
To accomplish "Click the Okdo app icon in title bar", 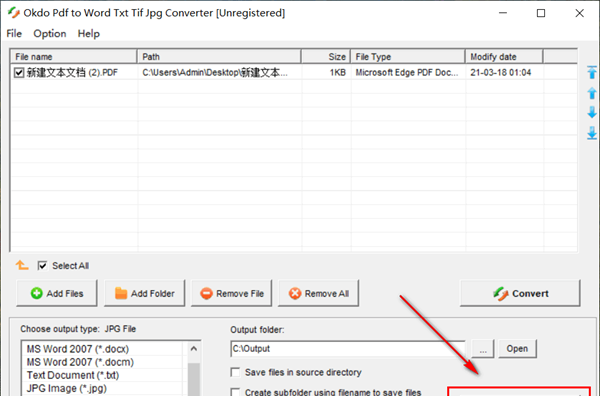I will coord(14,13).
